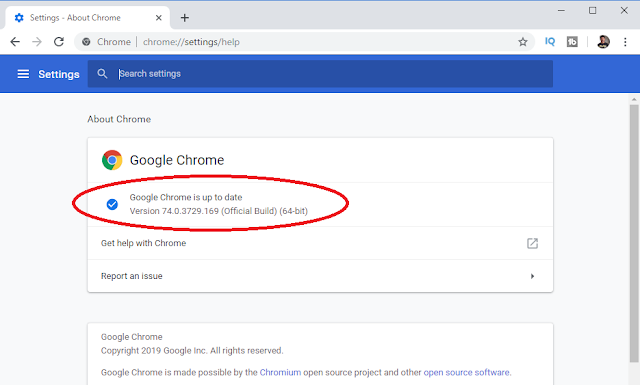This screenshot has height=385, width=640.
Task: Click the page vertical scrollbar
Action: [634, 234]
